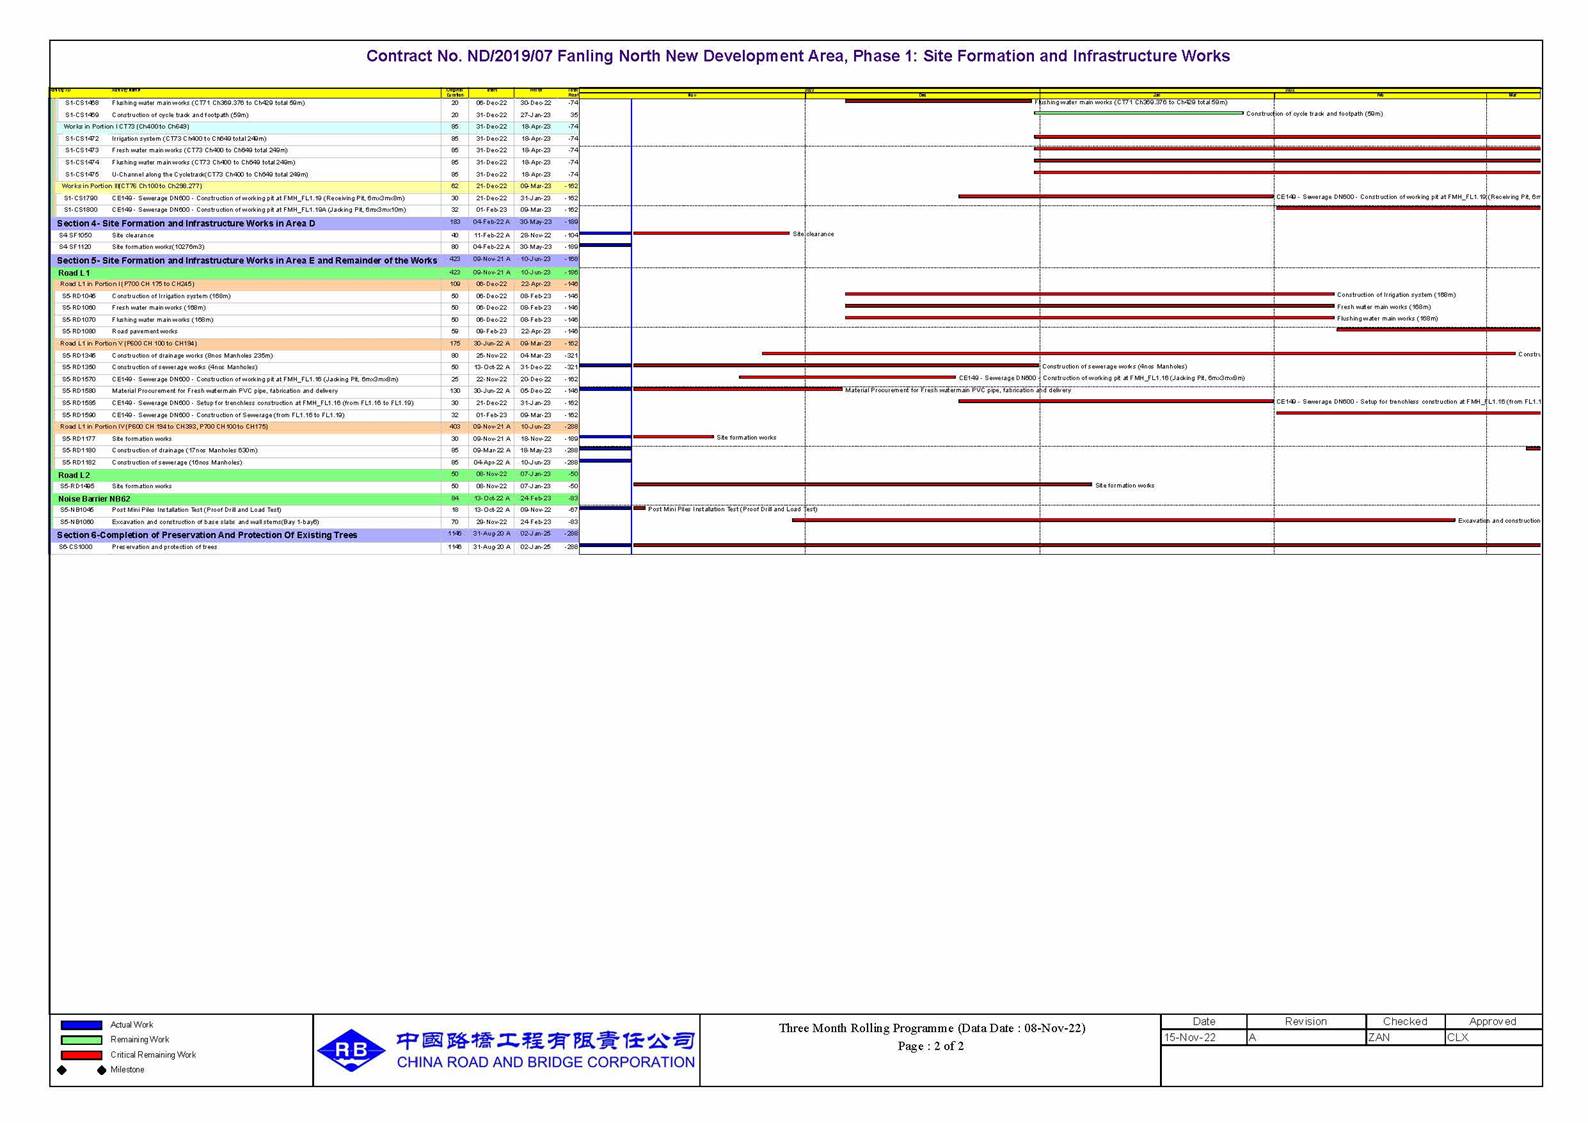Image resolution: width=1588 pixels, height=1123 pixels.
Task: Click the Site clearance Gantt bar
Action: point(710,233)
